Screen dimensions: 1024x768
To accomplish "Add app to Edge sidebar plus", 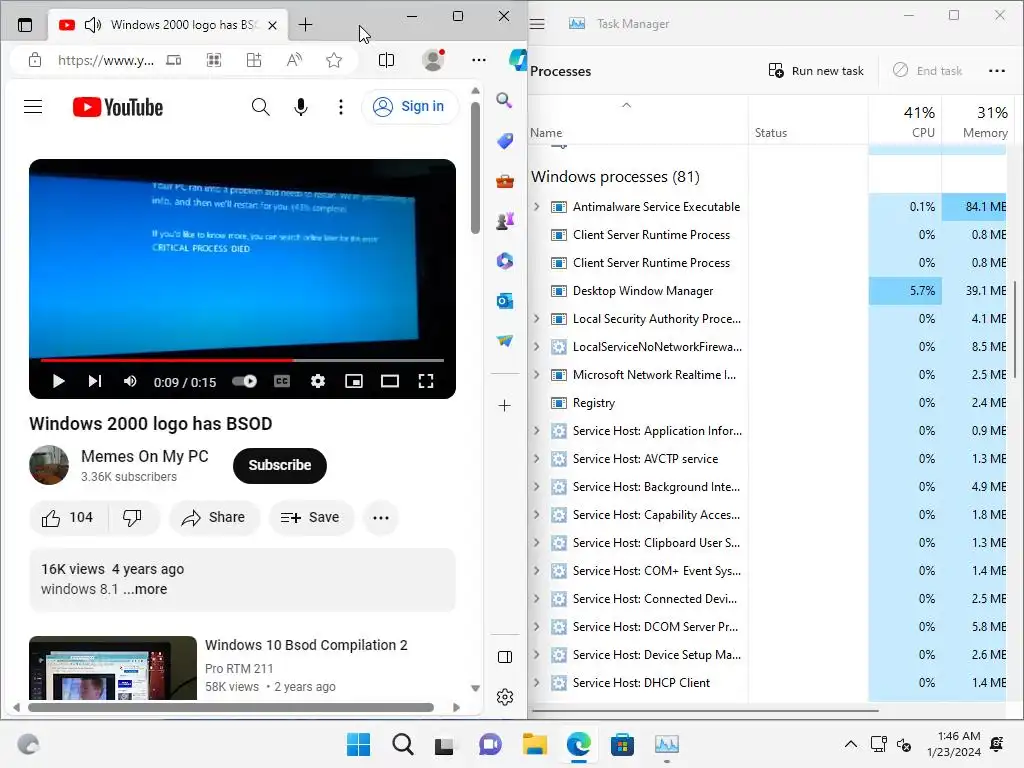I will (x=504, y=406).
